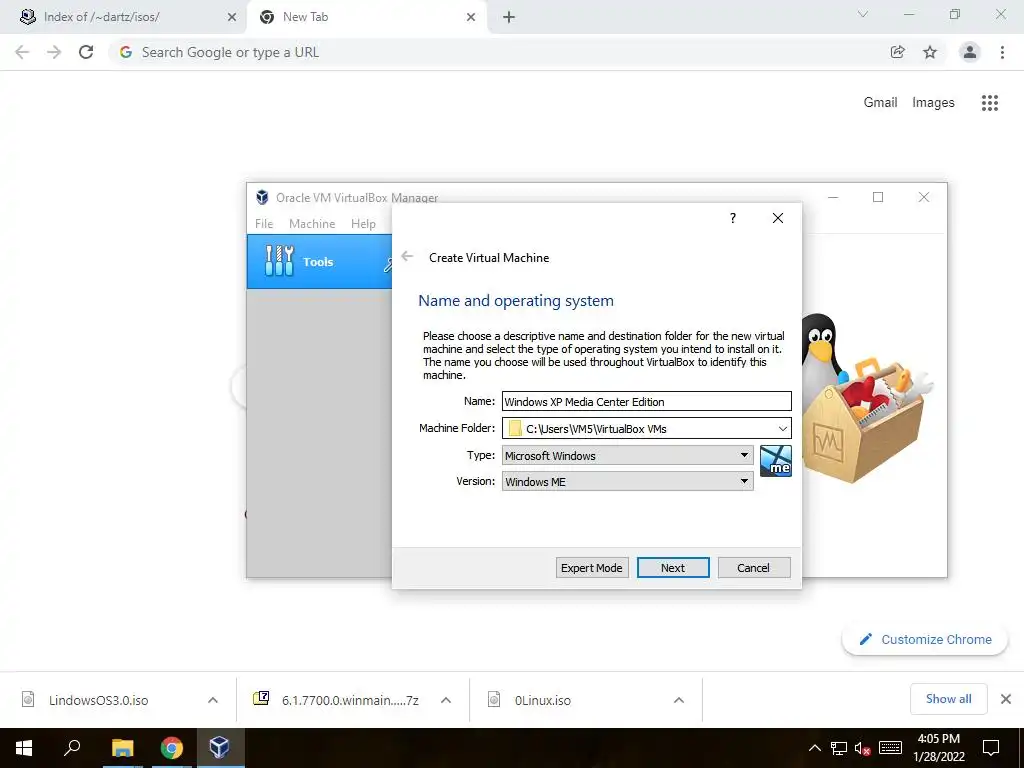Open the network tray icon
The height and width of the screenshot is (768, 1024).
(x=839, y=748)
